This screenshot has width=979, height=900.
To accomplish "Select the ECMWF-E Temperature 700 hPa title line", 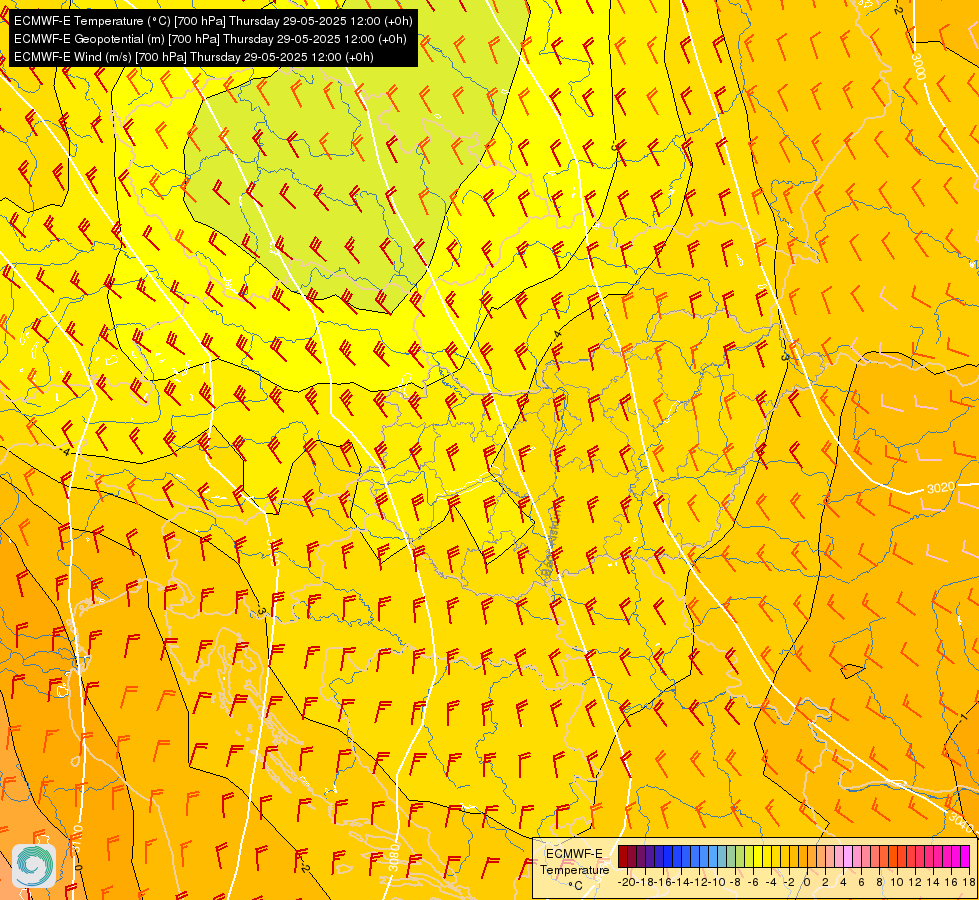I will [x=213, y=21].
